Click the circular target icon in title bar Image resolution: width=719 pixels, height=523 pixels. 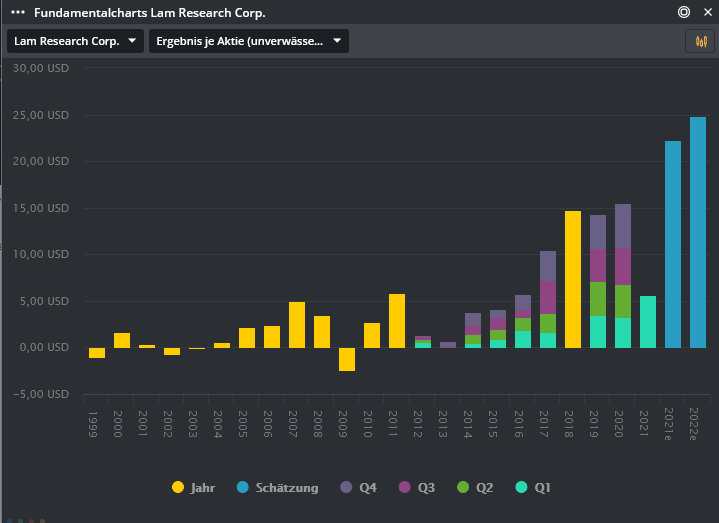point(684,12)
